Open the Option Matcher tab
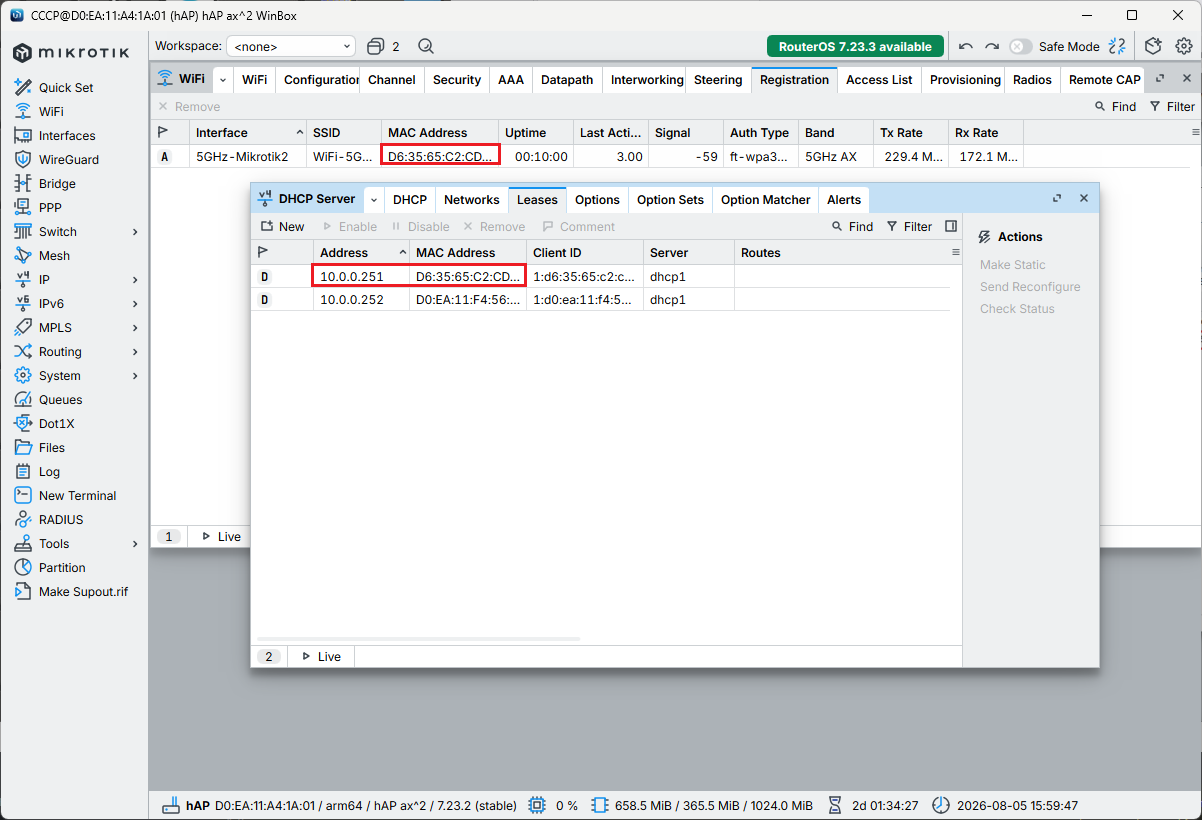Image resolution: width=1202 pixels, height=820 pixels. point(766,200)
